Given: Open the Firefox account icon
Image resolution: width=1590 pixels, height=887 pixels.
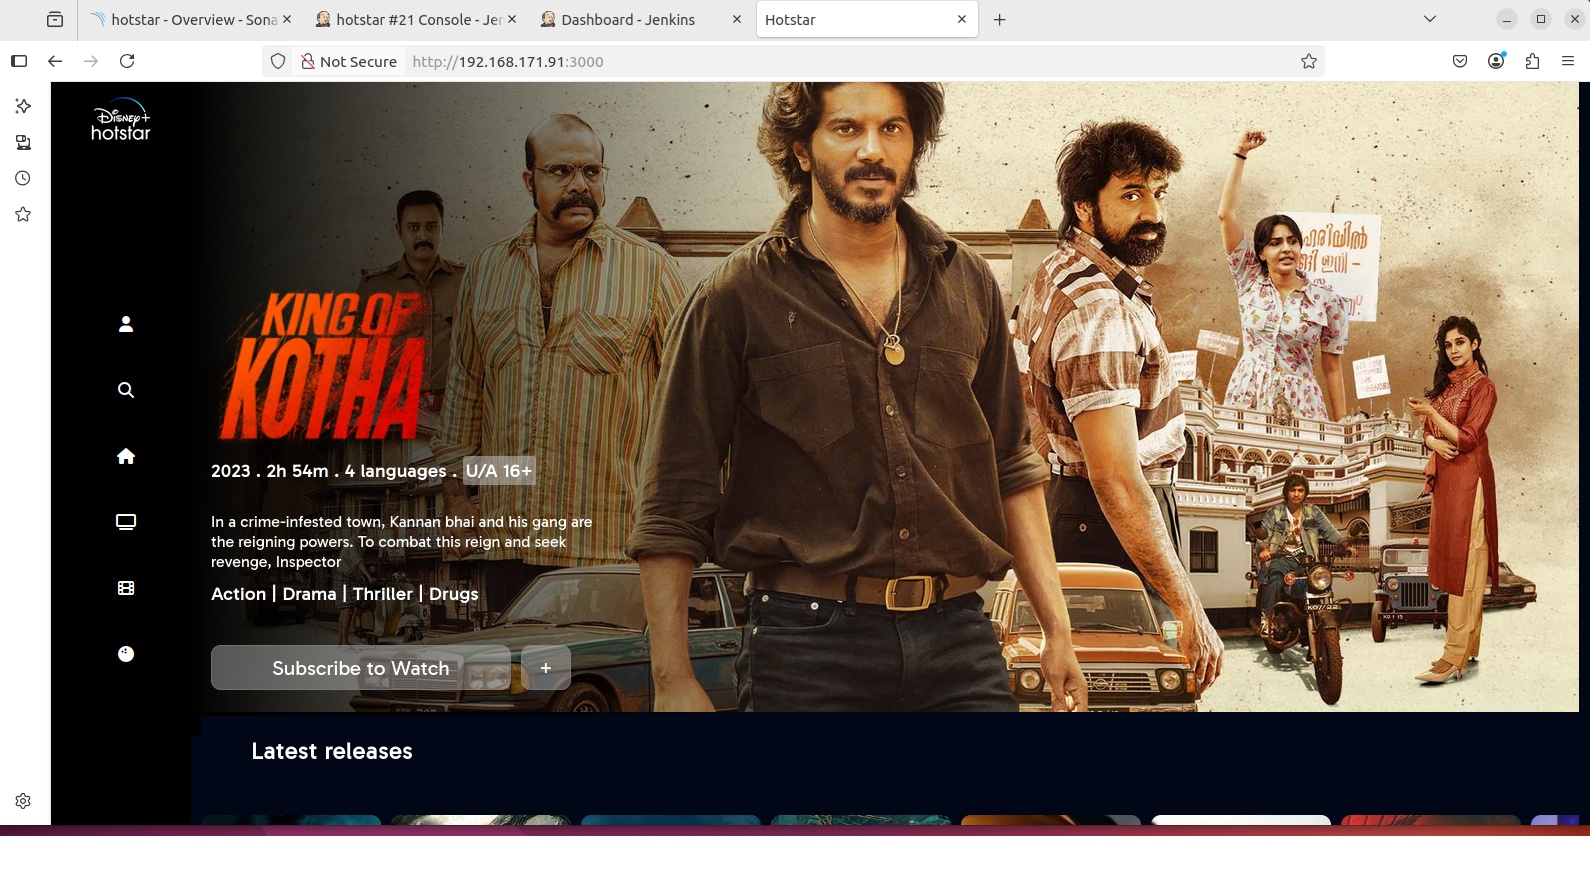Looking at the screenshot, I should 1496,61.
